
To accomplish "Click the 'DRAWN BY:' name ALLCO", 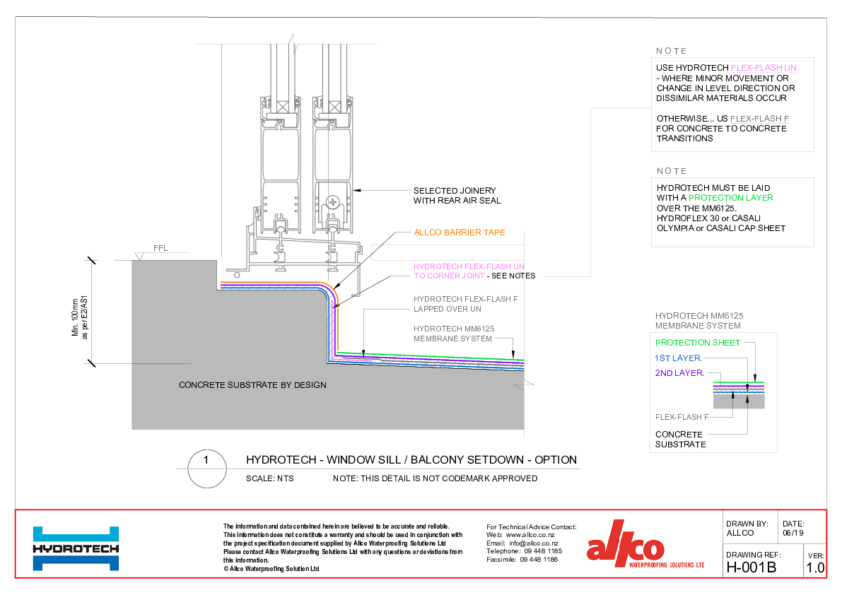I will click(x=740, y=533).
